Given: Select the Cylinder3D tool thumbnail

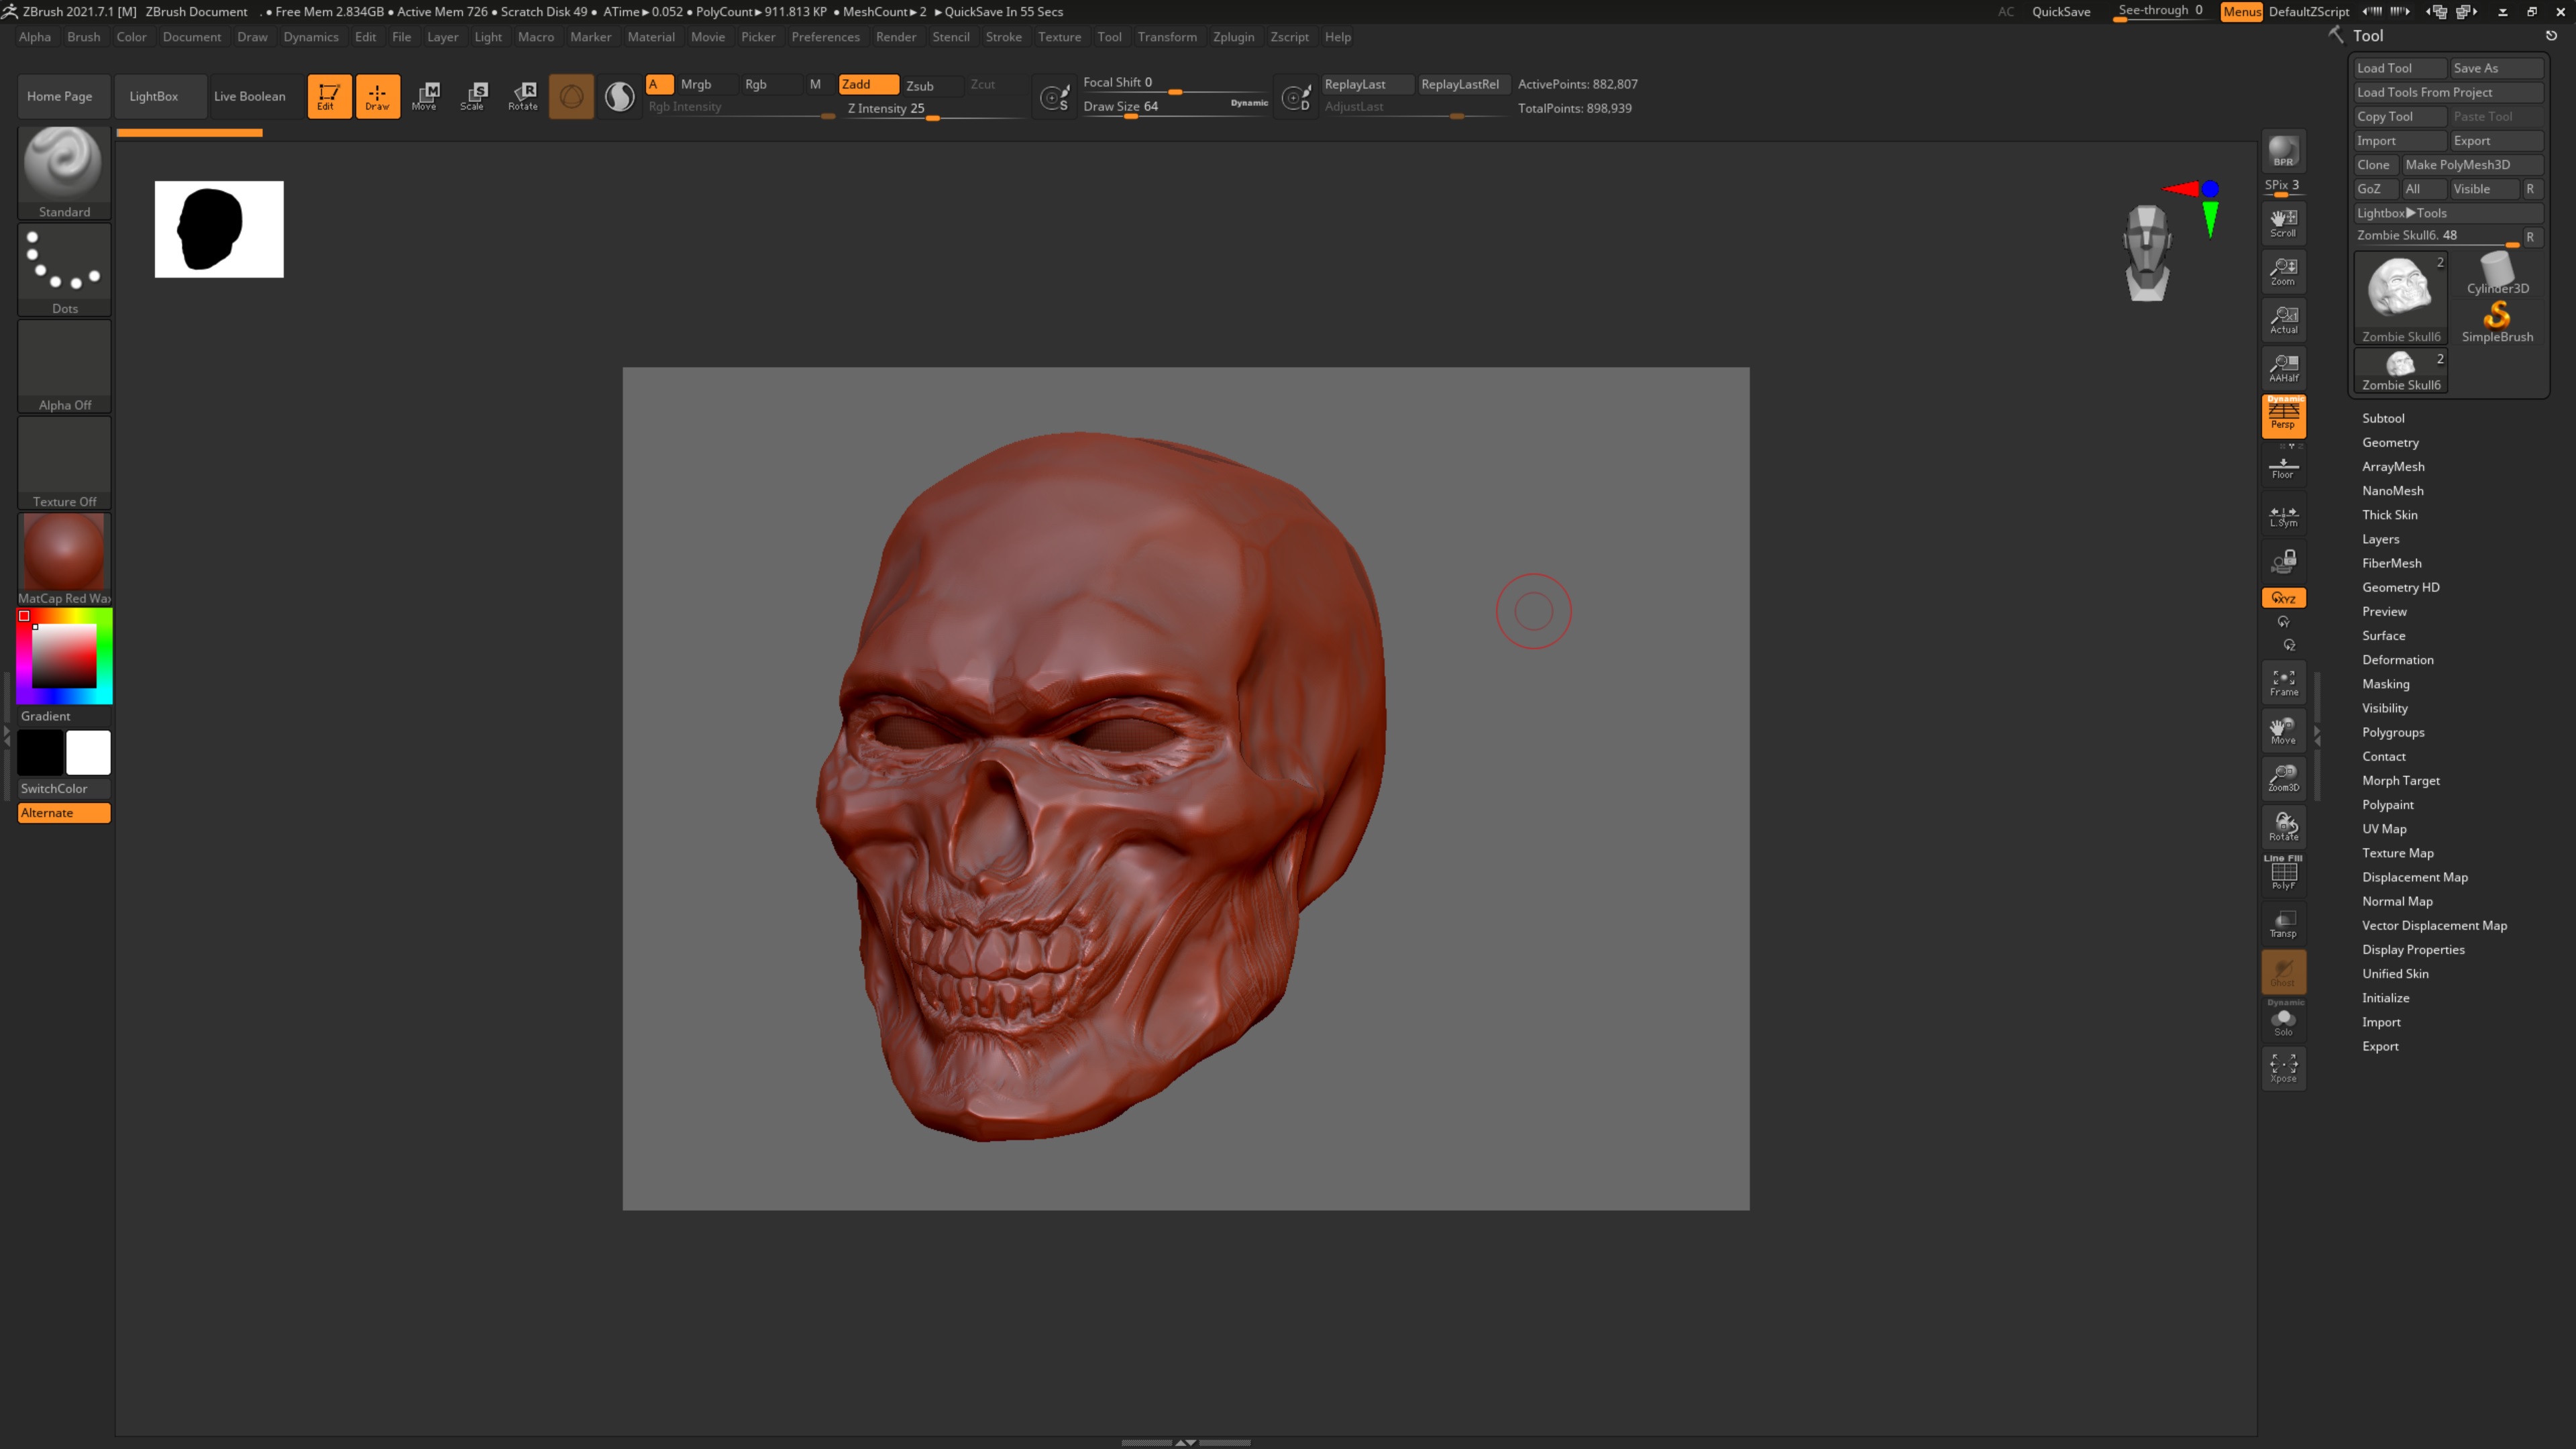Looking at the screenshot, I should click(2497, 274).
